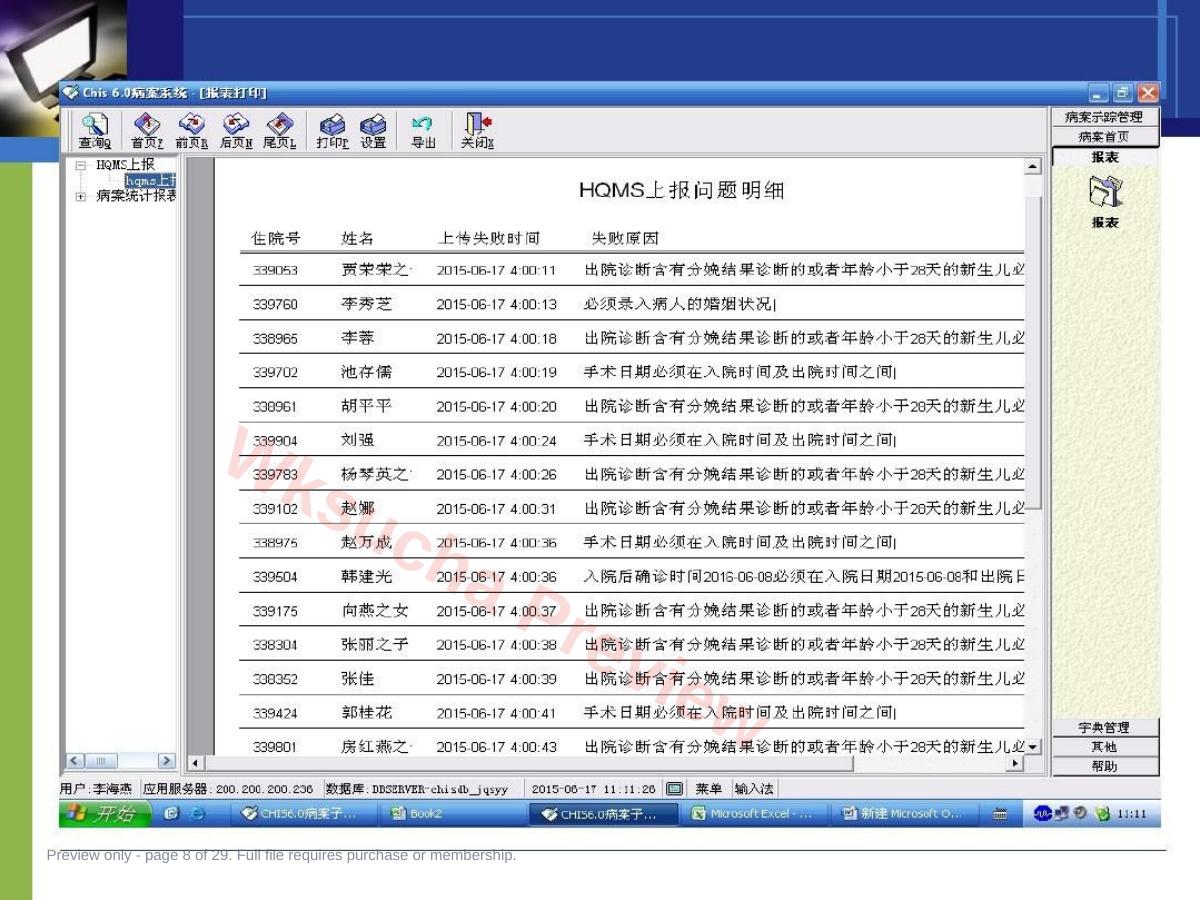Click the report's horizontal scrollbar right arrow

click(x=1016, y=764)
